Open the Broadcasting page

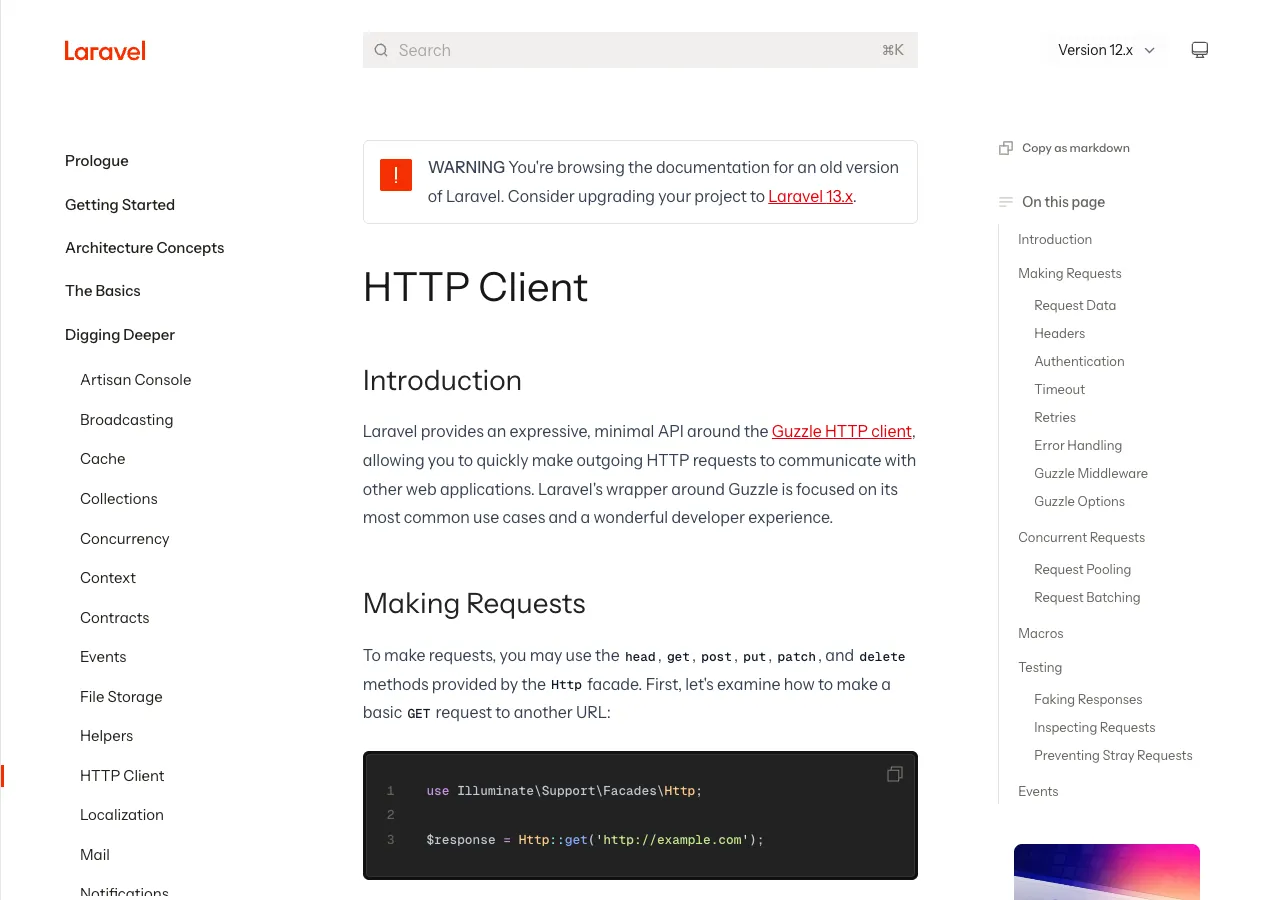[127, 420]
